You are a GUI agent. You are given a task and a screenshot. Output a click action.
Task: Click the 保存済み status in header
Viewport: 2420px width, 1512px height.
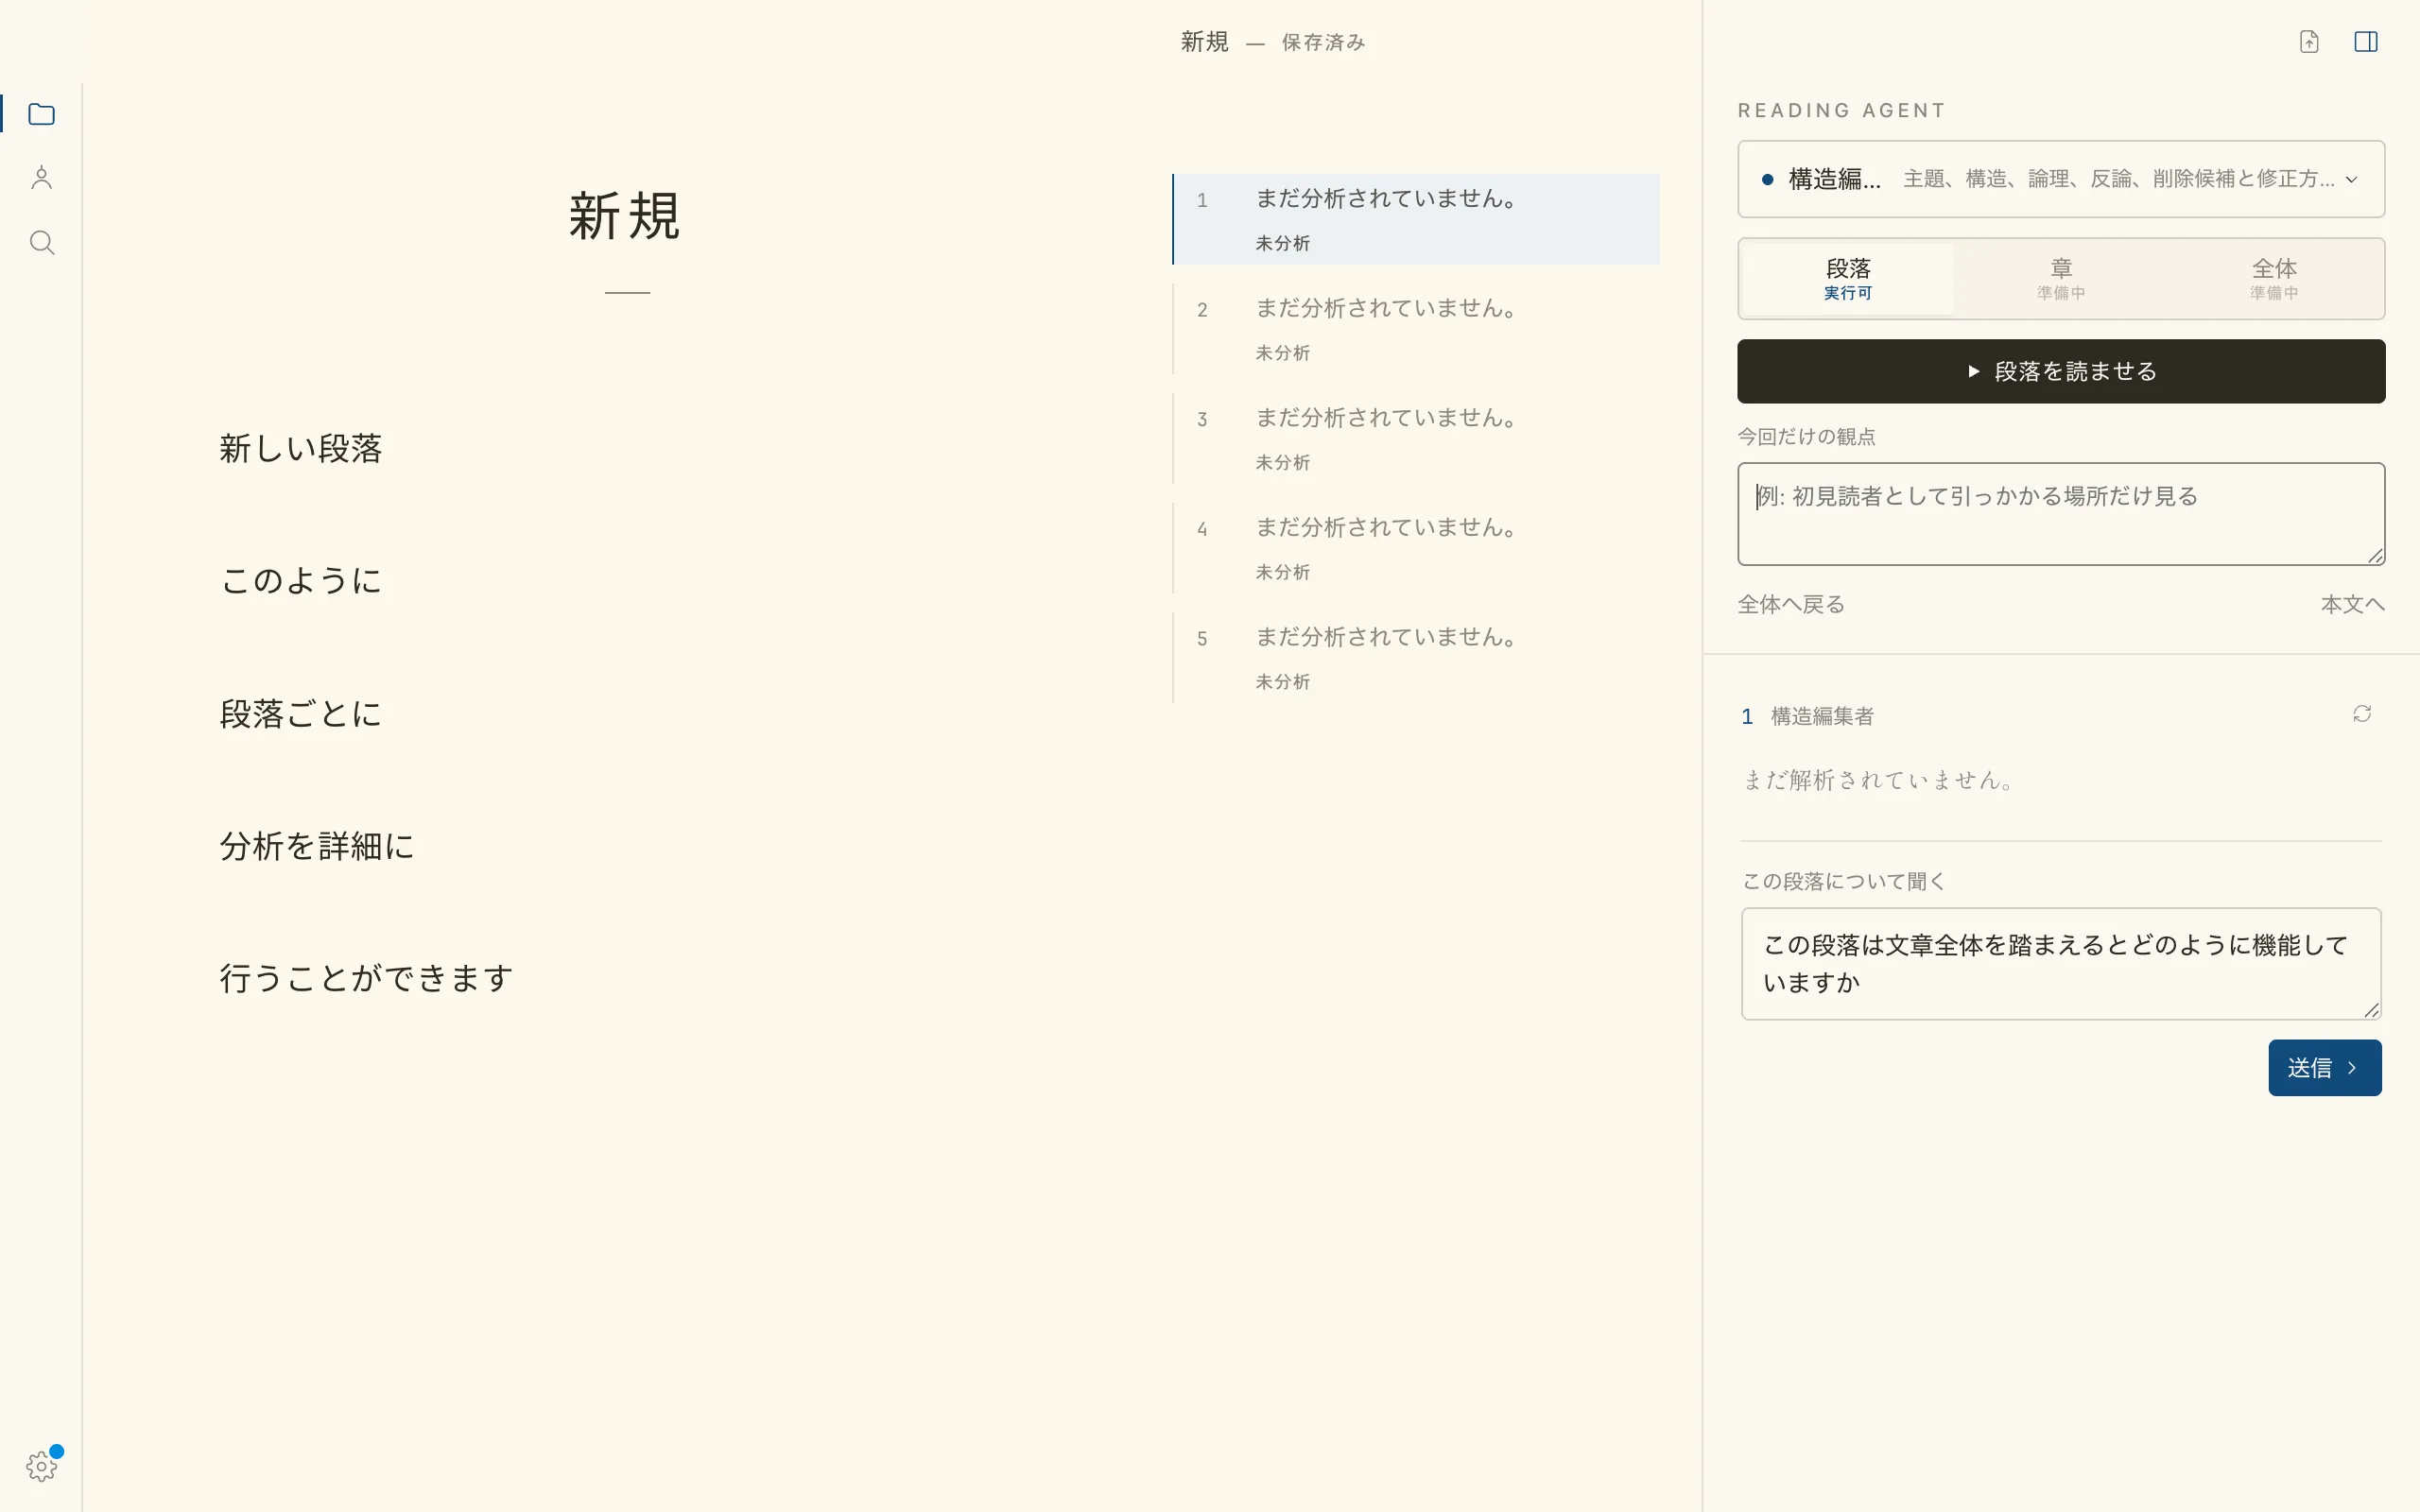1323,42
